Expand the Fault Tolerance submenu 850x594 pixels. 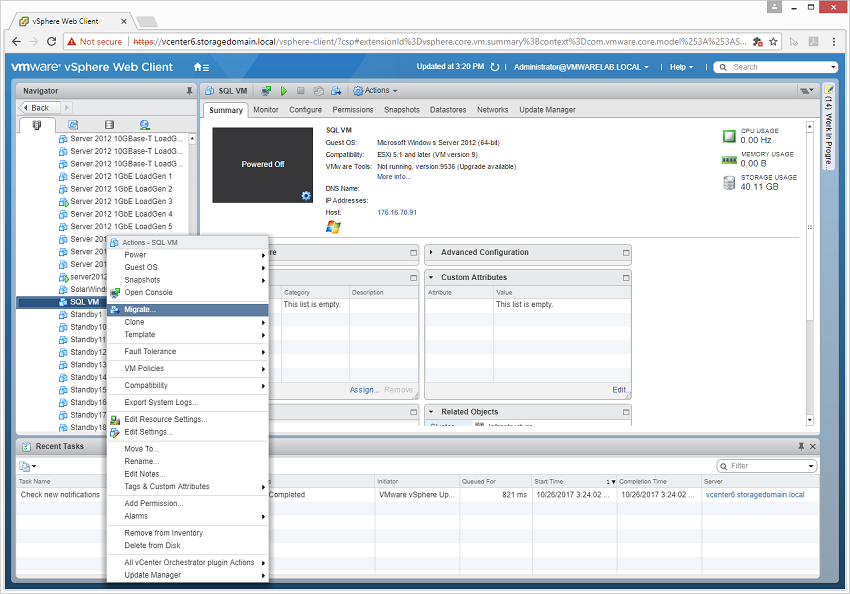pos(188,352)
